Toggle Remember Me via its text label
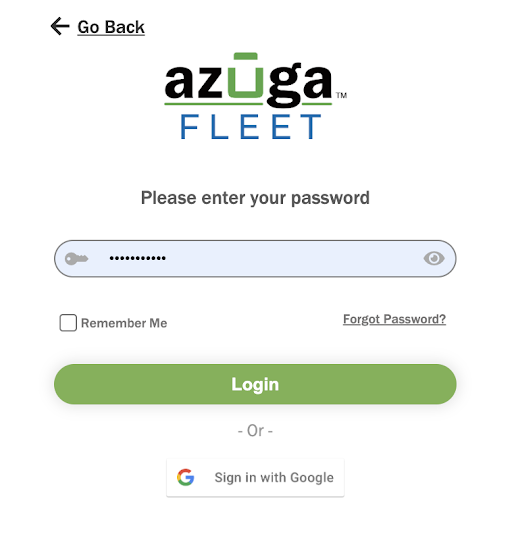The height and width of the screenshot is (547, 512). click(124, 323)
